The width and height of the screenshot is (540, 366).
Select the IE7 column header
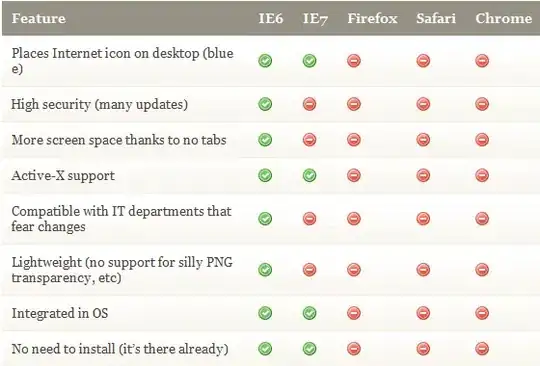(x=315, y=19)
